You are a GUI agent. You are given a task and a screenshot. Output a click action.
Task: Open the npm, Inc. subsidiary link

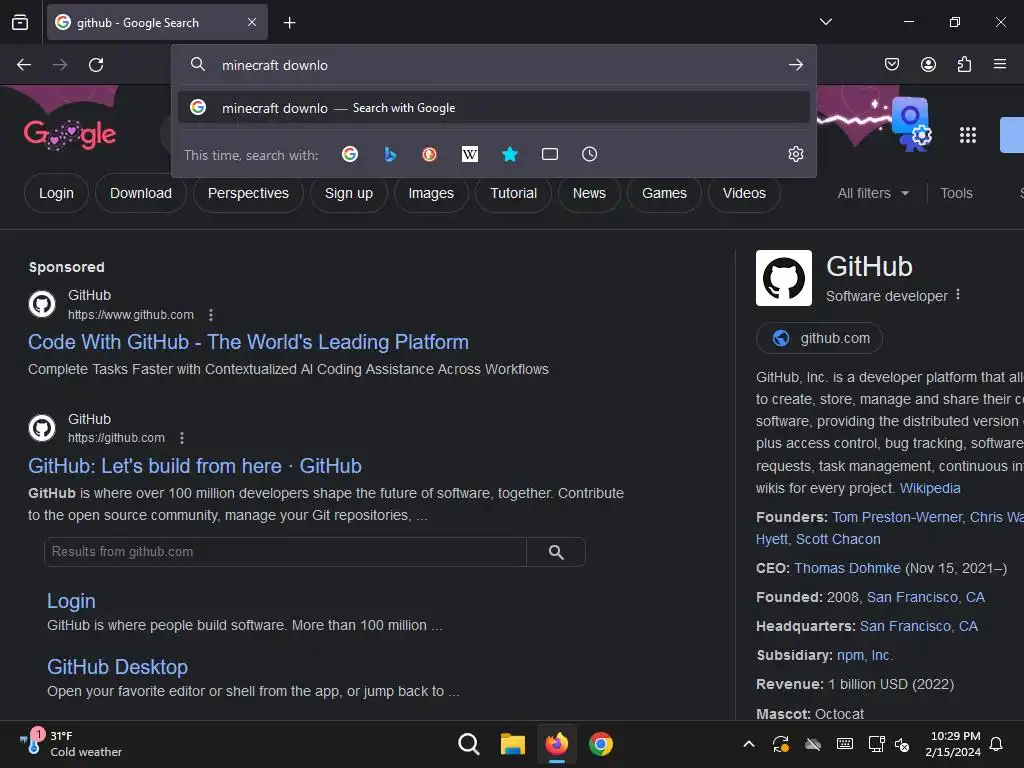865,655
